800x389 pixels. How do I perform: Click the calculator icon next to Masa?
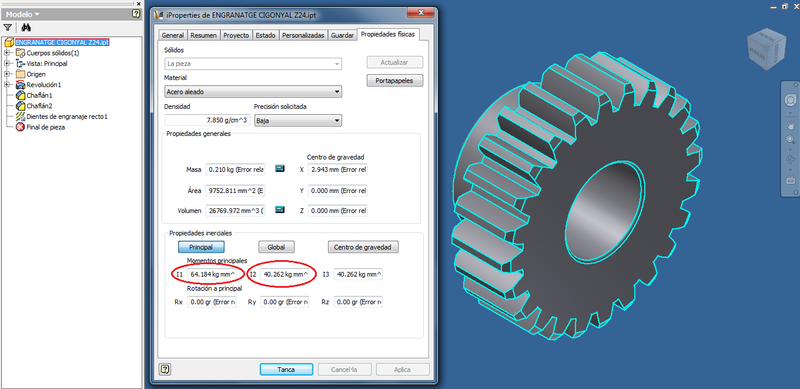(280, 168)
